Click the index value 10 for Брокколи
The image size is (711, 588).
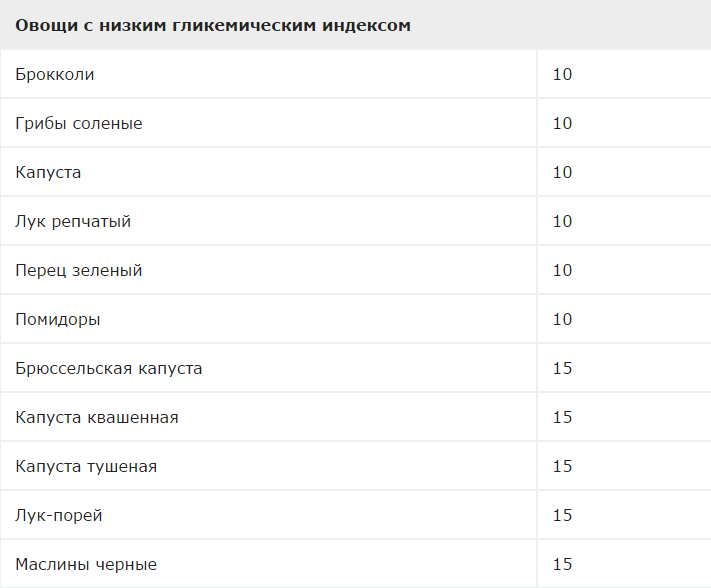tap(562, 74)
